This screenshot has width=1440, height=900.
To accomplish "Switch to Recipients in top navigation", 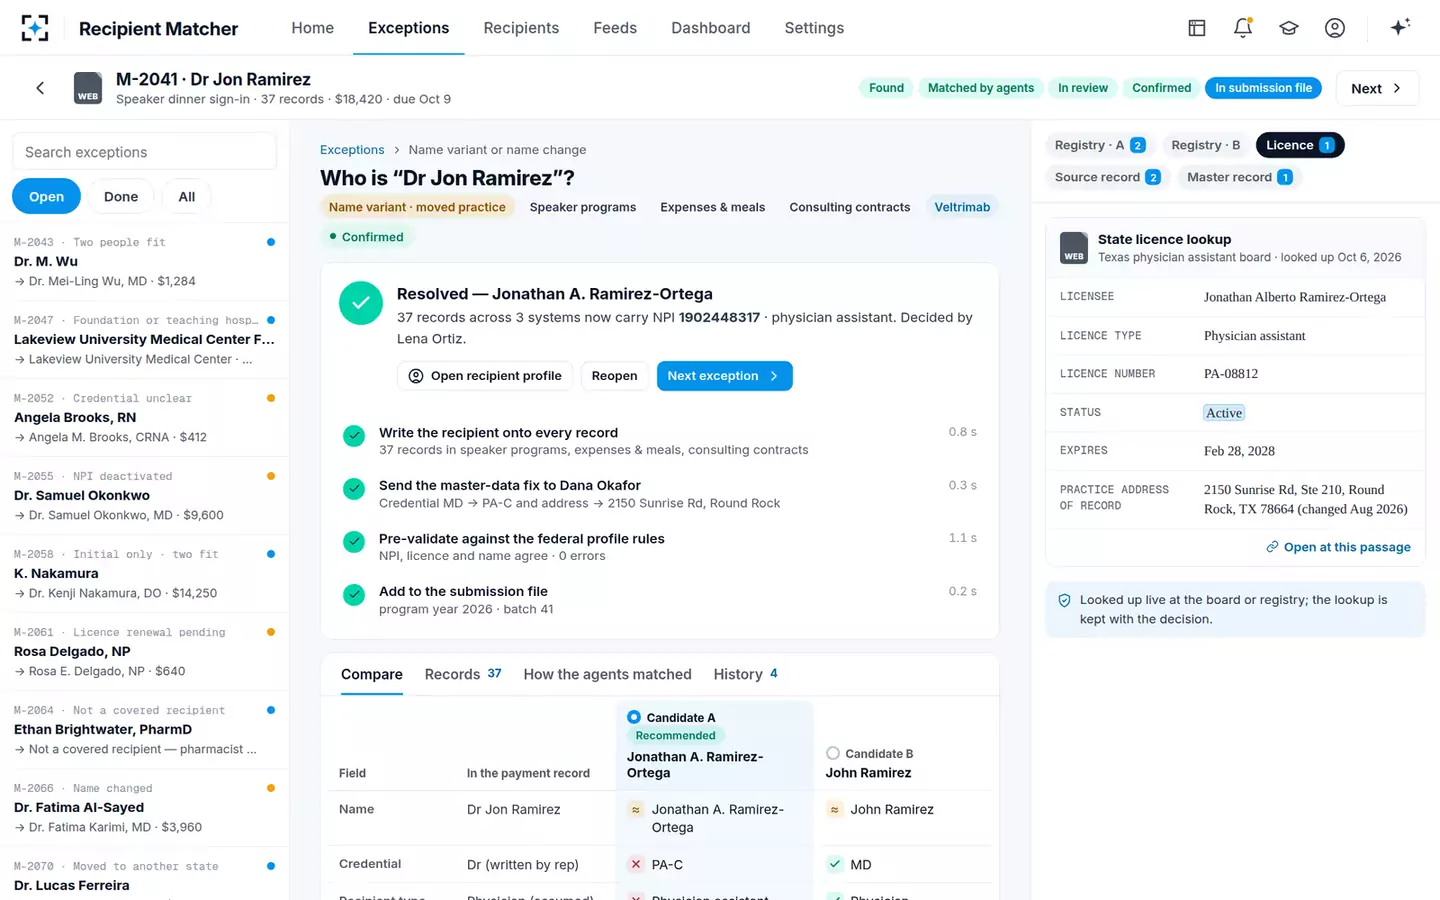I will pyautogui.click(x=521, y=28).
